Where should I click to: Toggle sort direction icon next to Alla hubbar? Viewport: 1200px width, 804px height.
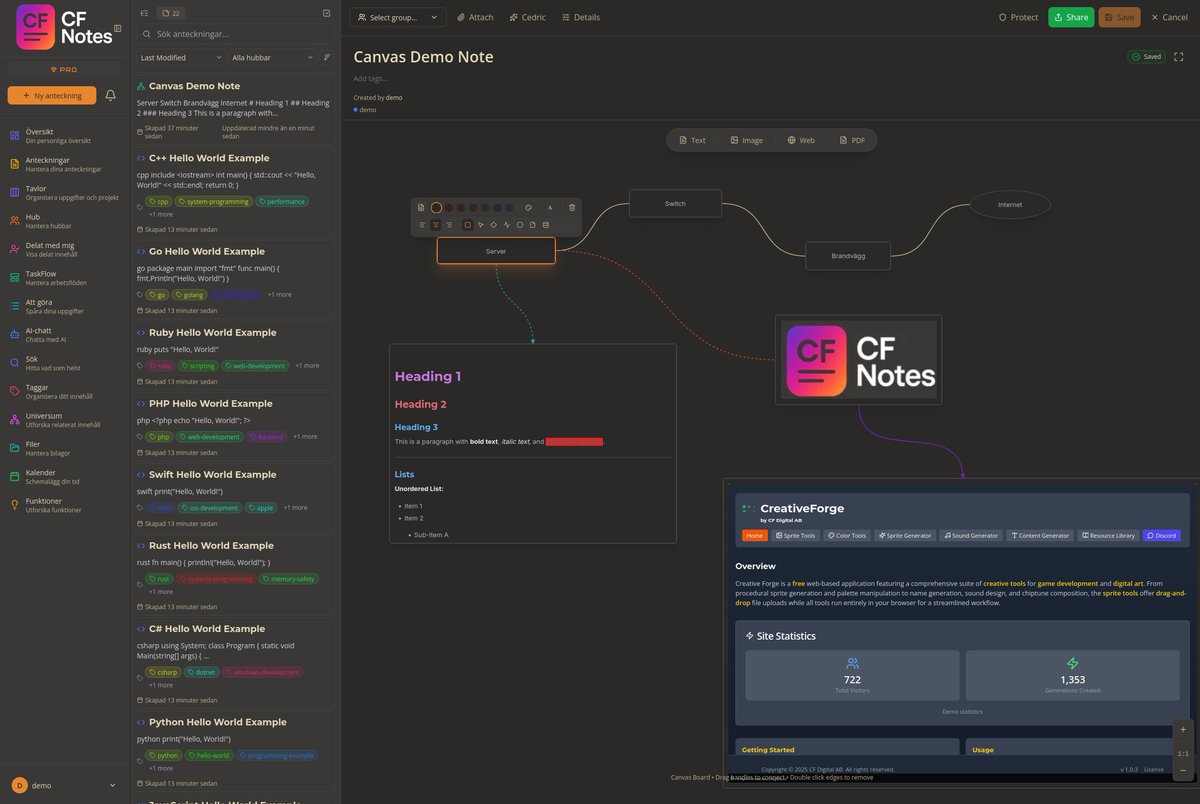(x=327, y=58)
